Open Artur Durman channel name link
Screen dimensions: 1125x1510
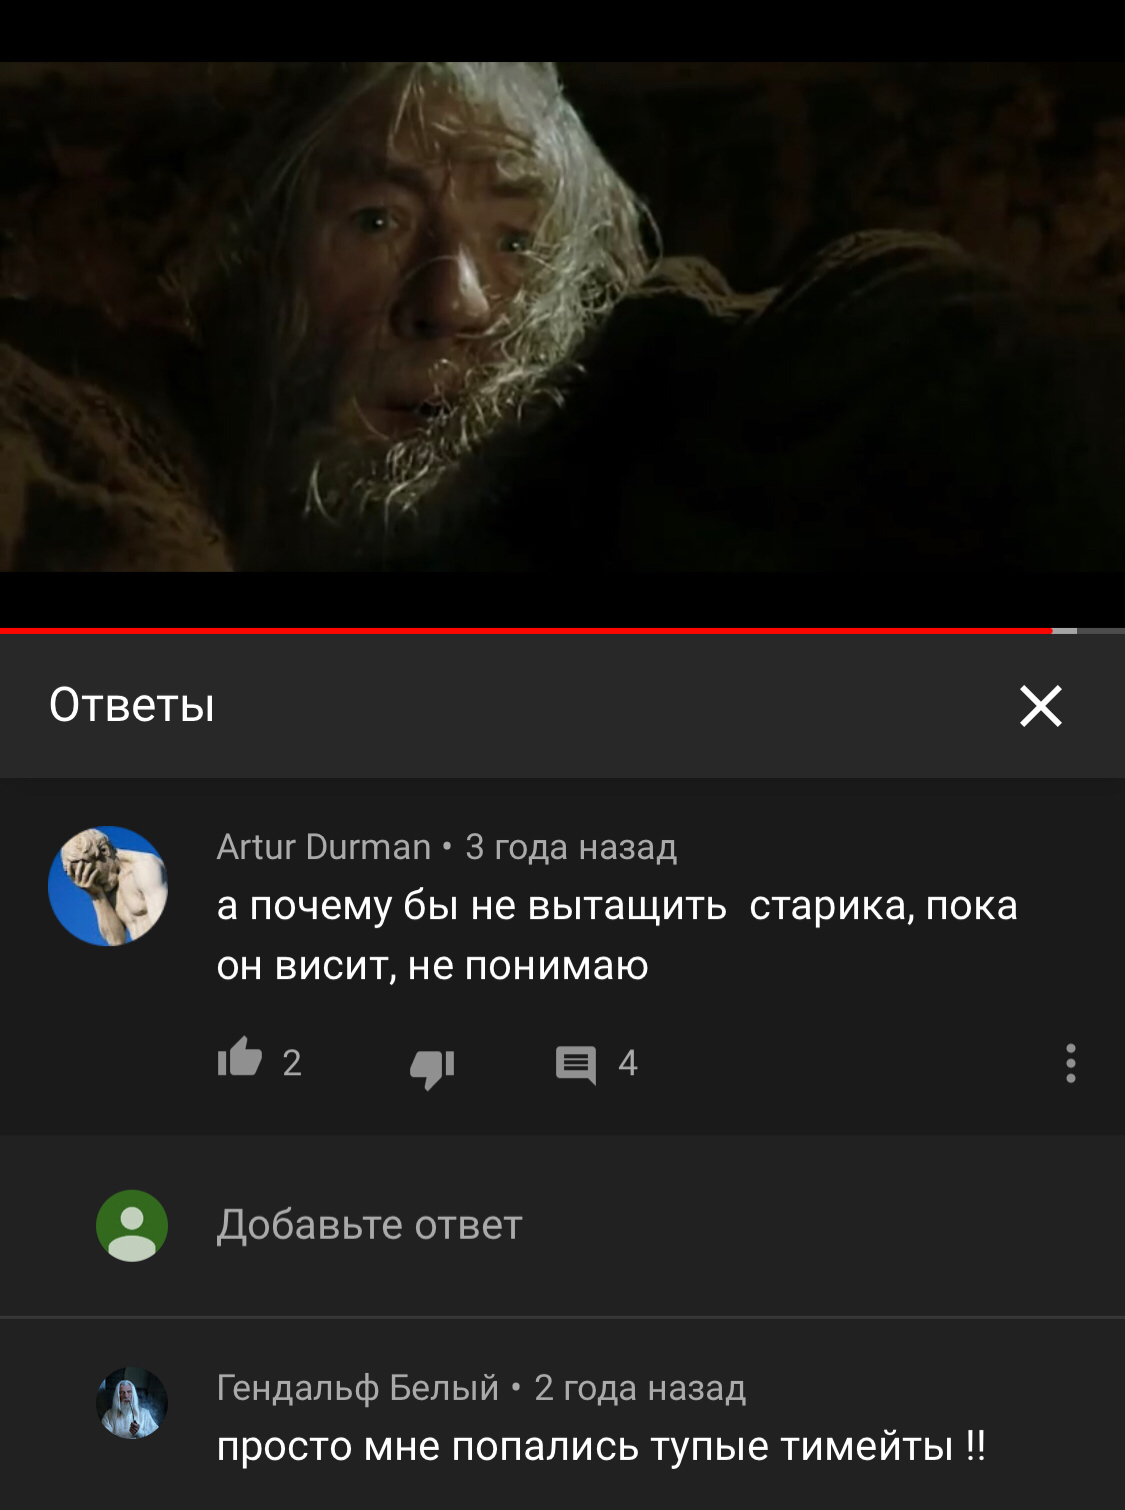click(323, 847)
